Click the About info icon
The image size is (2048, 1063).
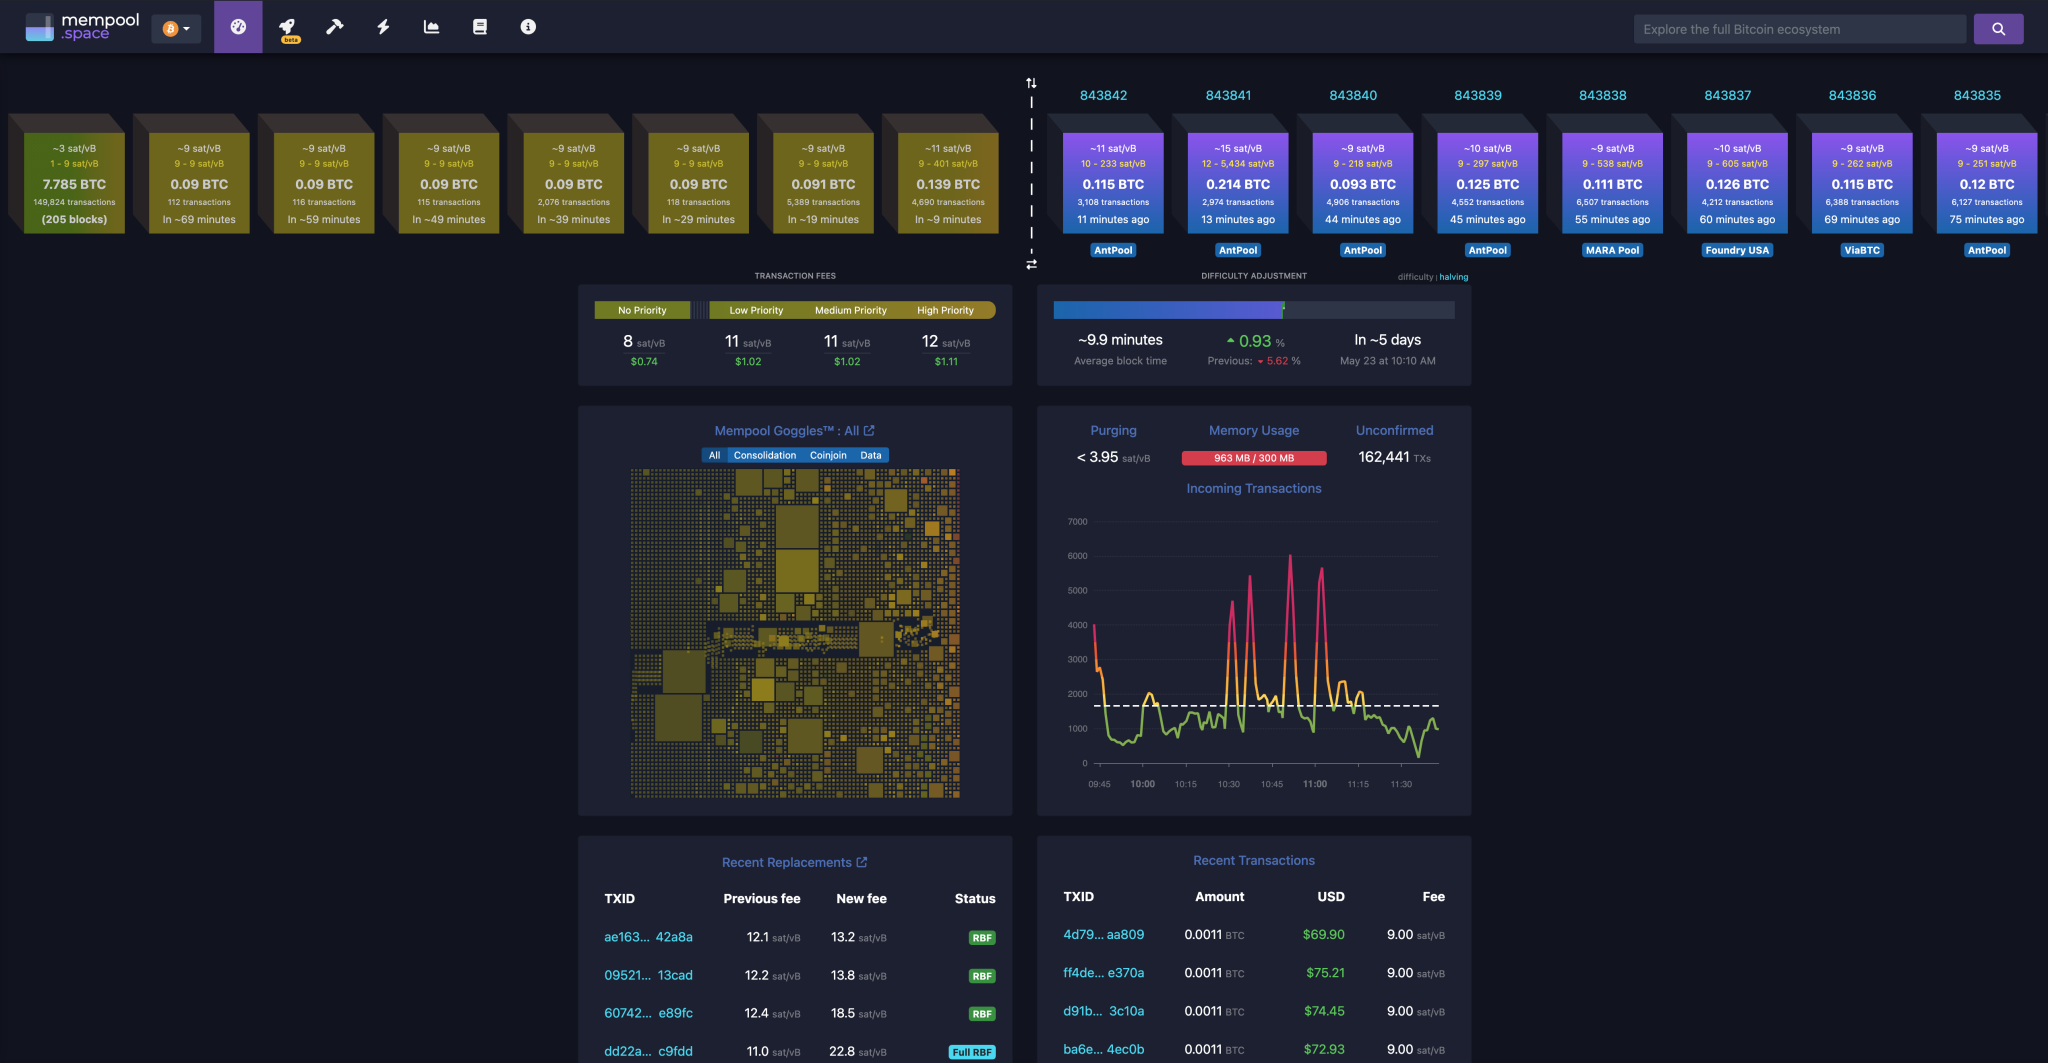tap(528, 27)
